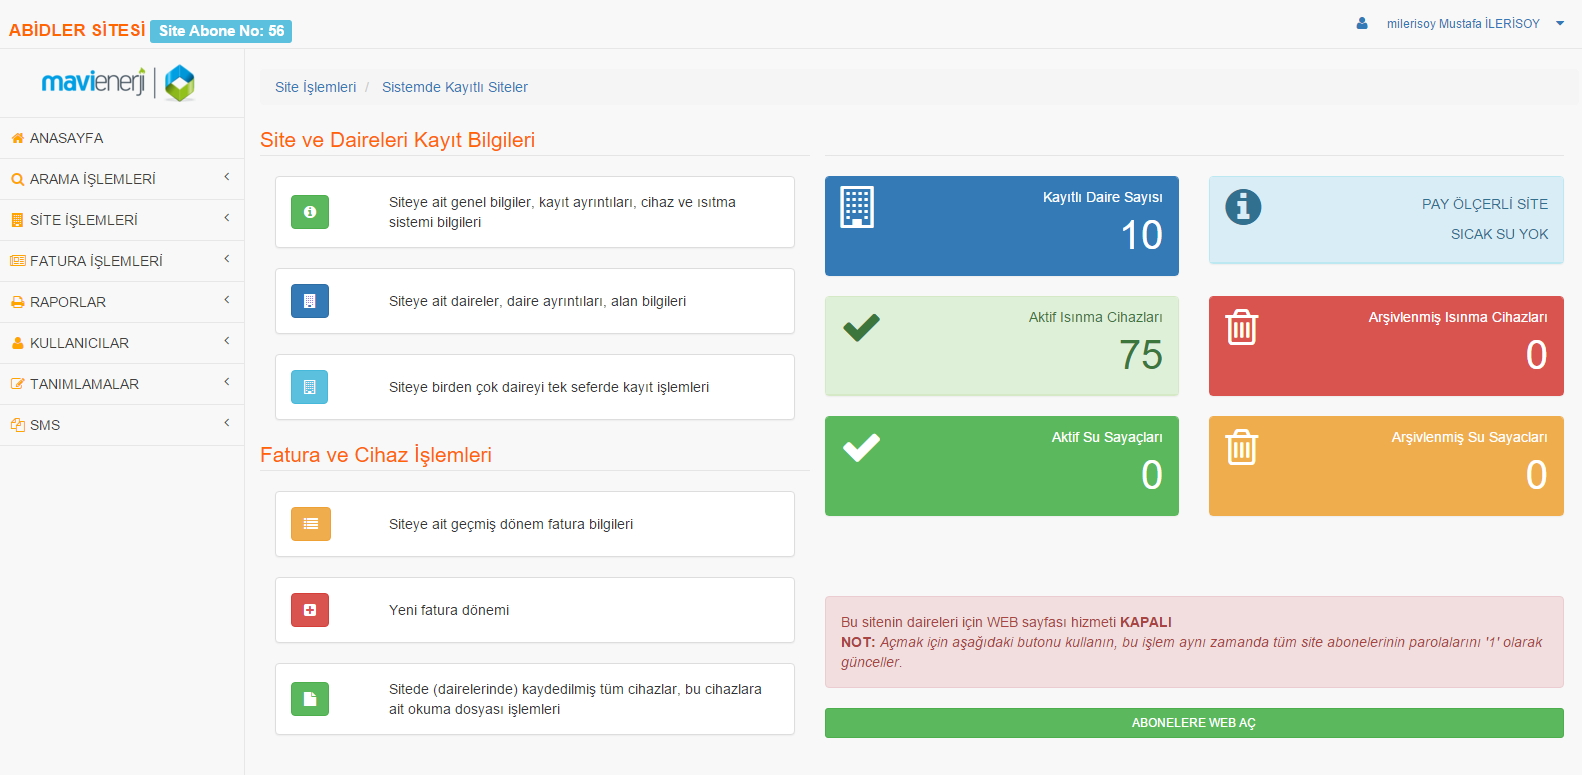Open the user account dropdown caret
1582x775 pixels.
[x=1560, y=24]
